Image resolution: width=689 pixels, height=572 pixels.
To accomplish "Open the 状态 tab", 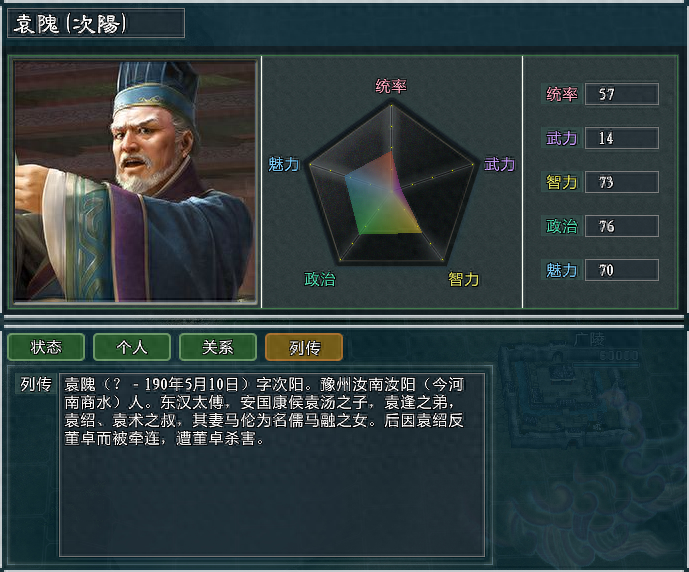I will click(46, 347).
